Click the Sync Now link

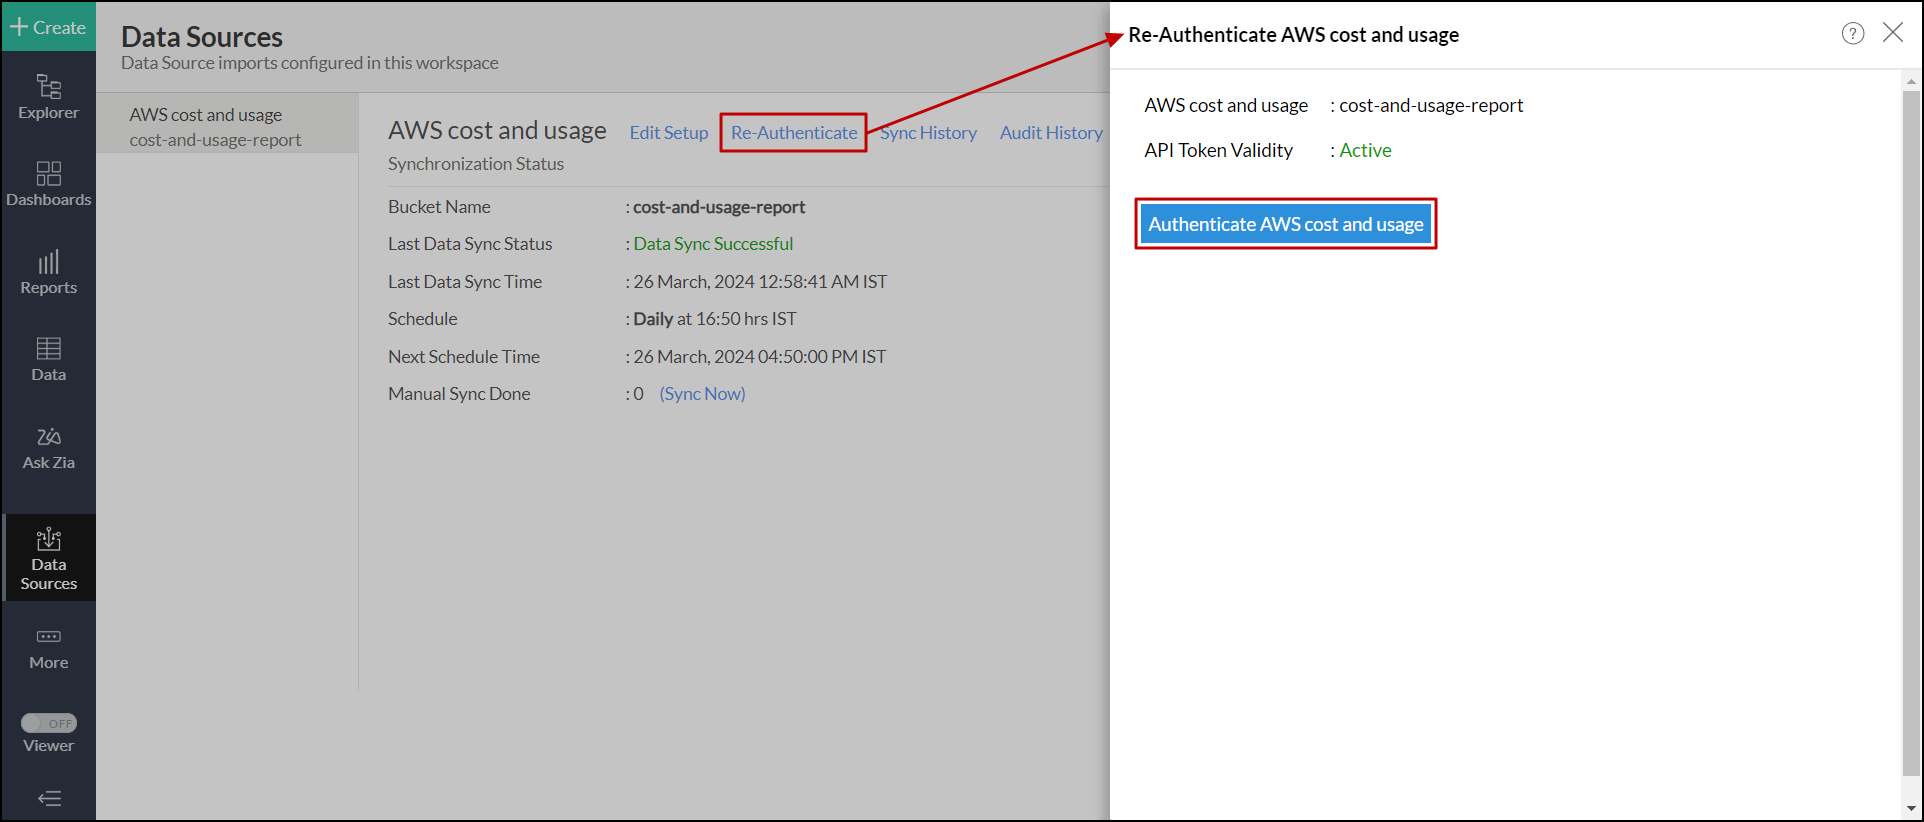[x=702, y=394]
